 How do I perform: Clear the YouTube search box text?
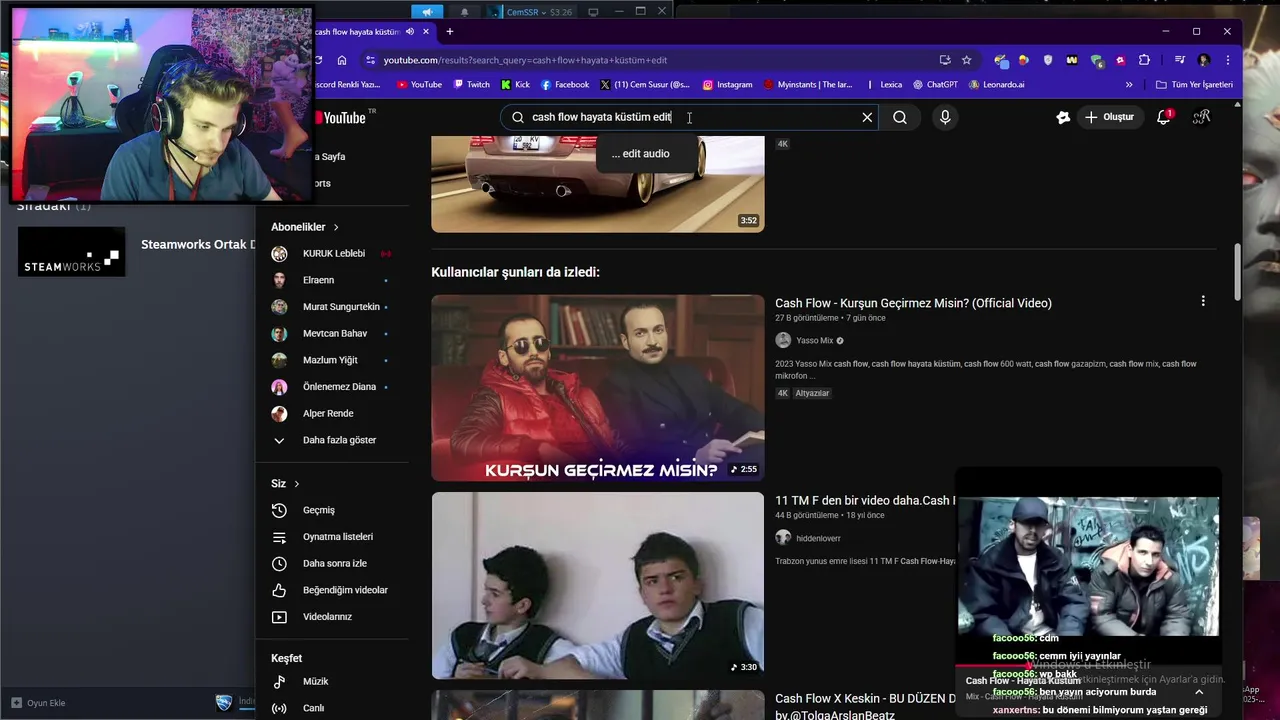[867, 117]
